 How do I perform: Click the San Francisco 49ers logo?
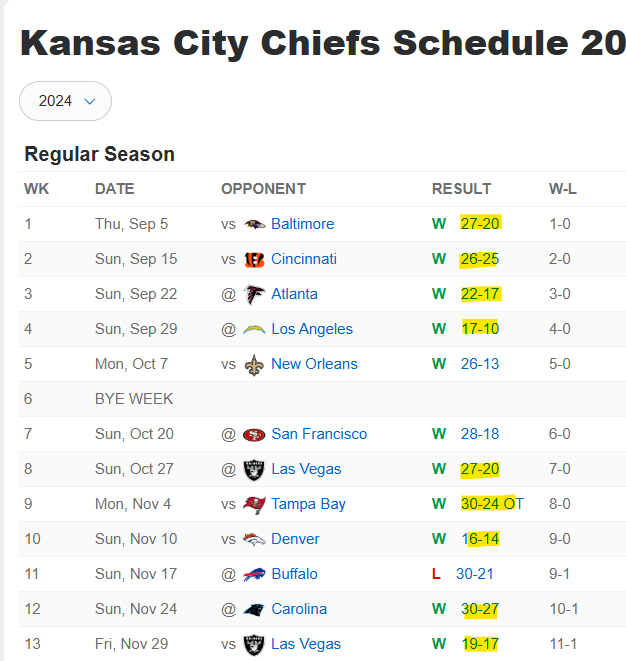tap(254, 434)
